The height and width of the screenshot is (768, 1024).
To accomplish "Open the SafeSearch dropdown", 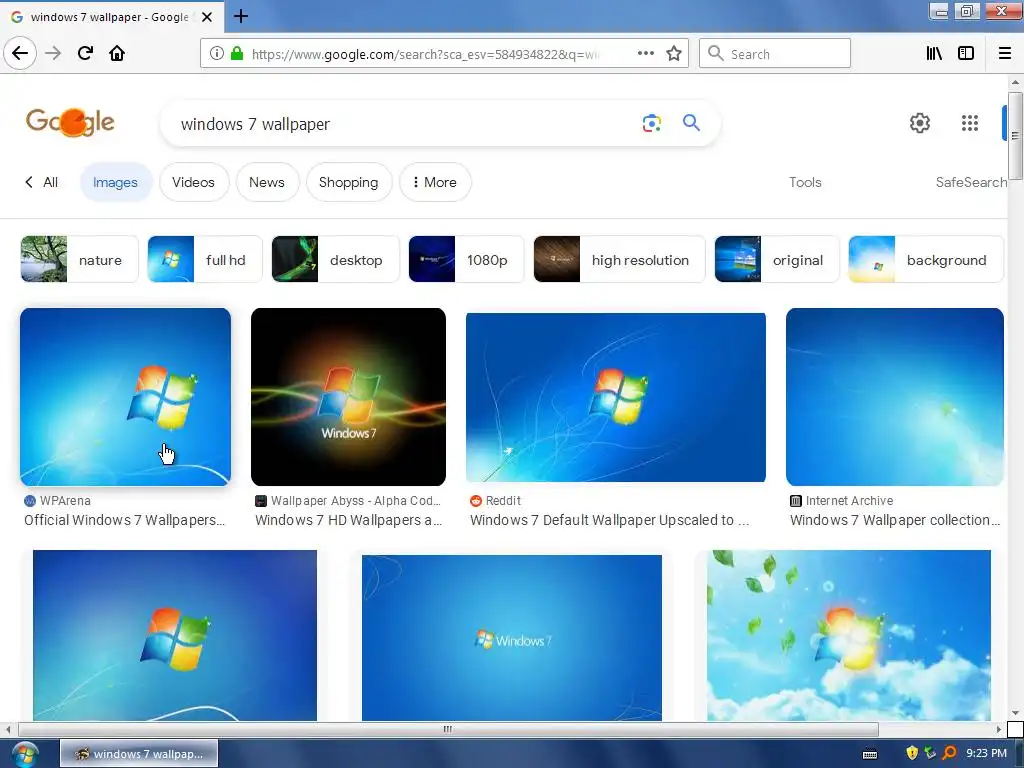I will coord(971,182).
